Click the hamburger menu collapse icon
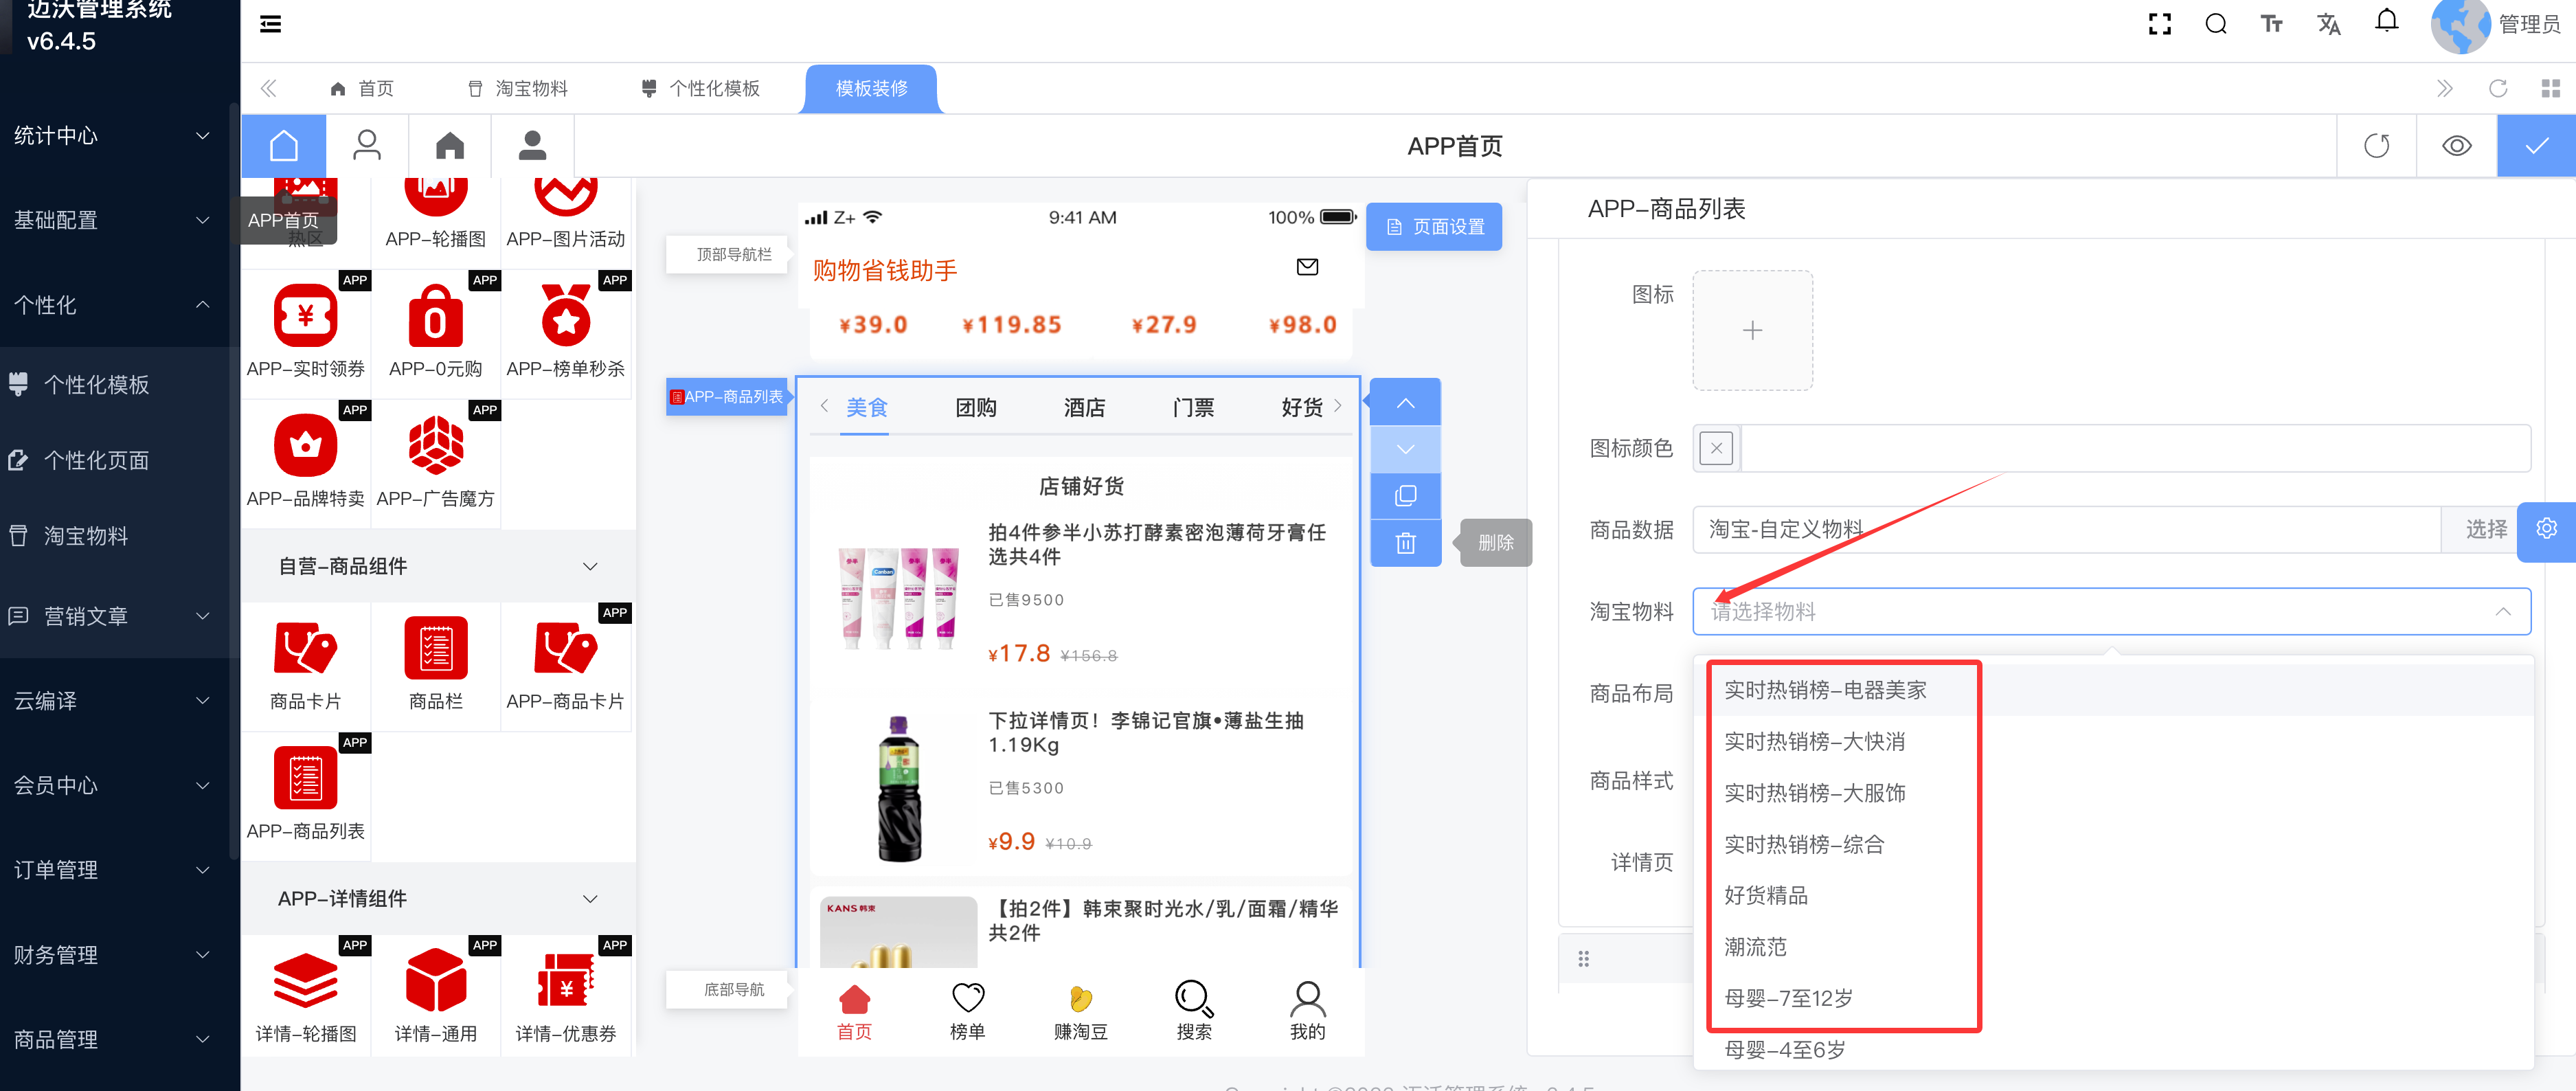This screenshot has width=2576, height=1091. pyautogui.click(x=270, y=24)
